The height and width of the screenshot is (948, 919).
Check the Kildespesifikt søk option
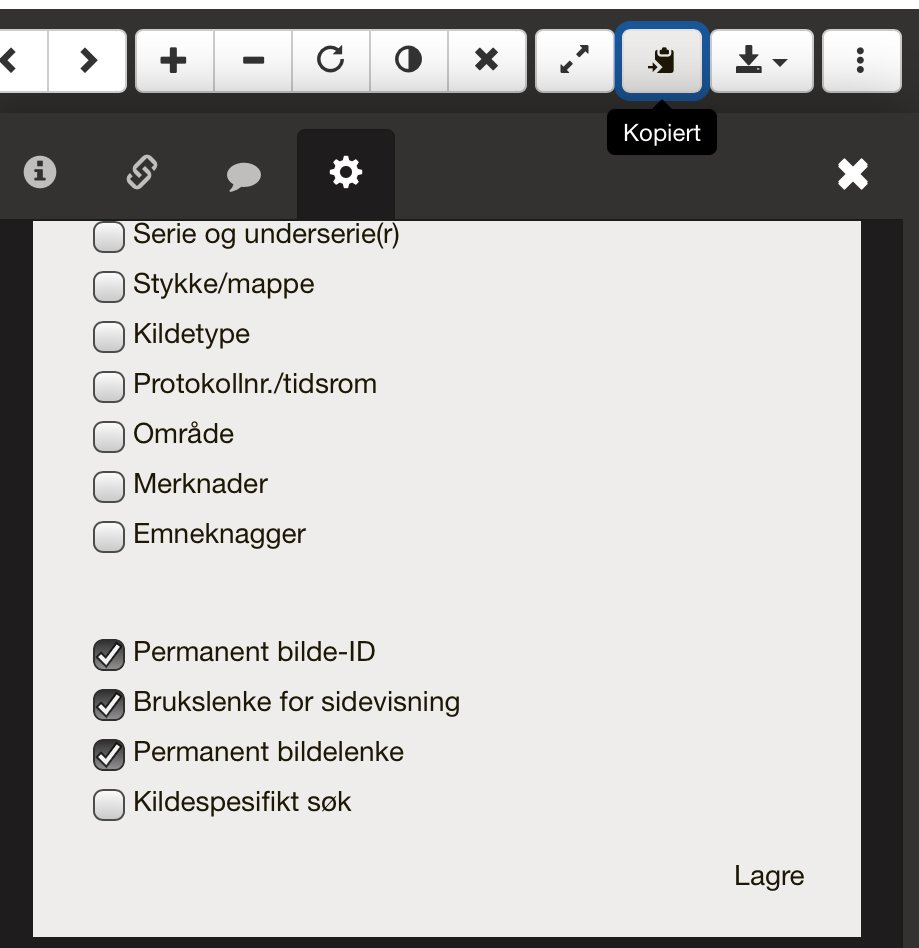(108, 805)
